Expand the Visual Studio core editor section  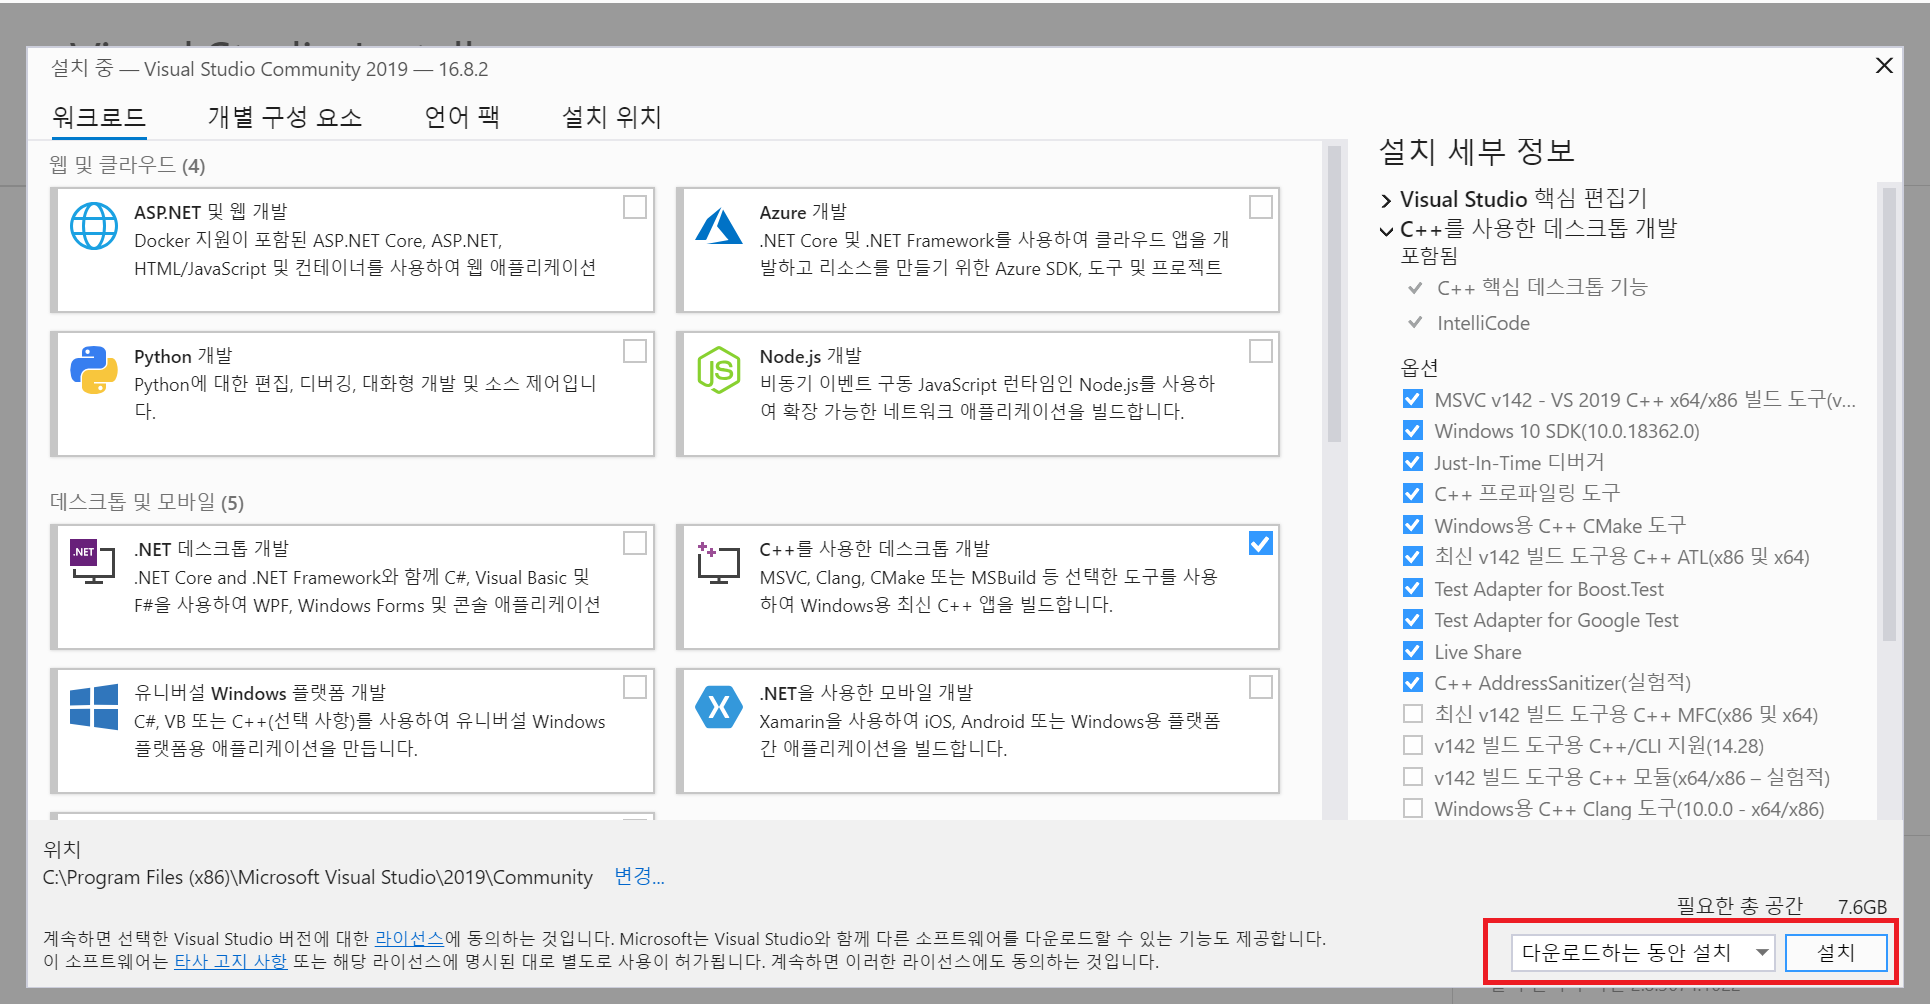tap(1386, 200)
